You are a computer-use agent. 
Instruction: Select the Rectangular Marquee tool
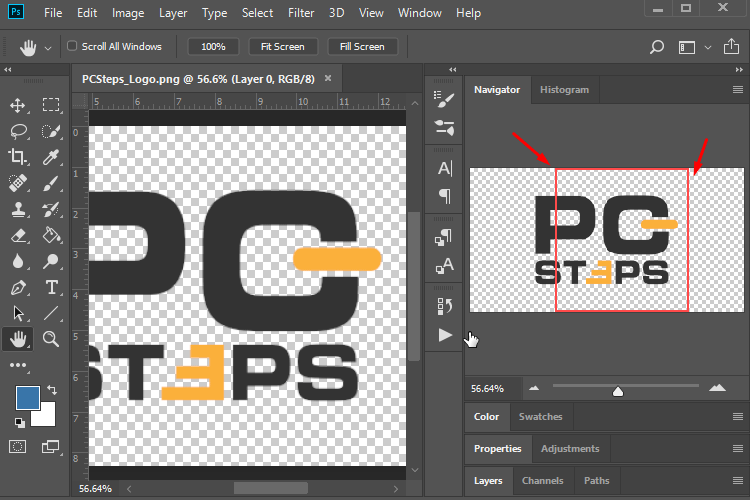point(51,105)
